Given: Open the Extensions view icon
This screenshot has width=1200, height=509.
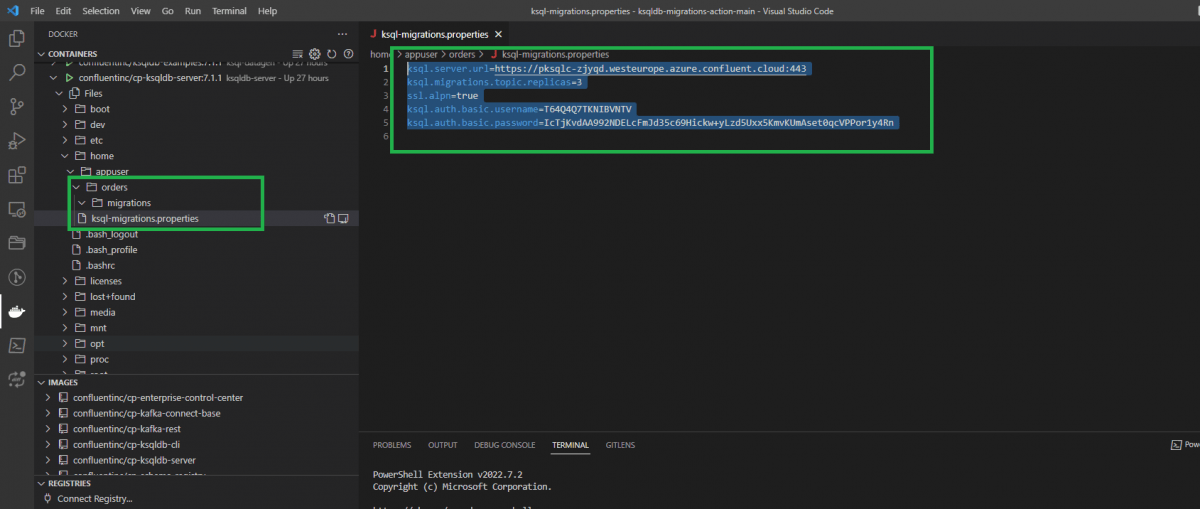Looking at the screenshot, I should [x=17, y=176].
